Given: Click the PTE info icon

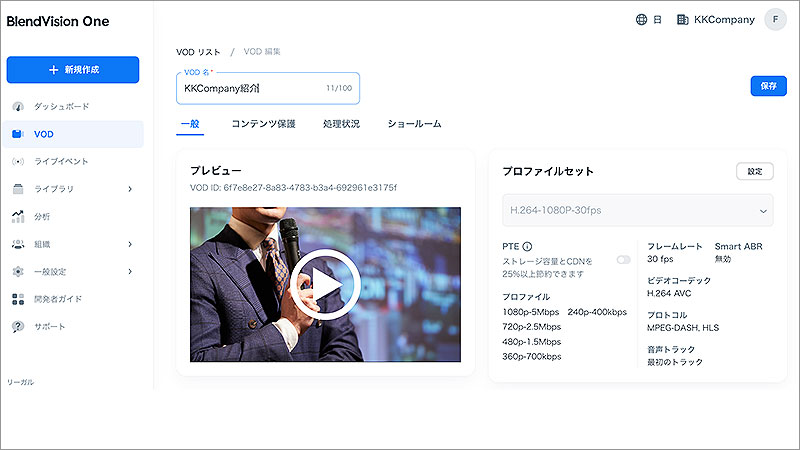Looking at the screenshot, I should [528, 246].
